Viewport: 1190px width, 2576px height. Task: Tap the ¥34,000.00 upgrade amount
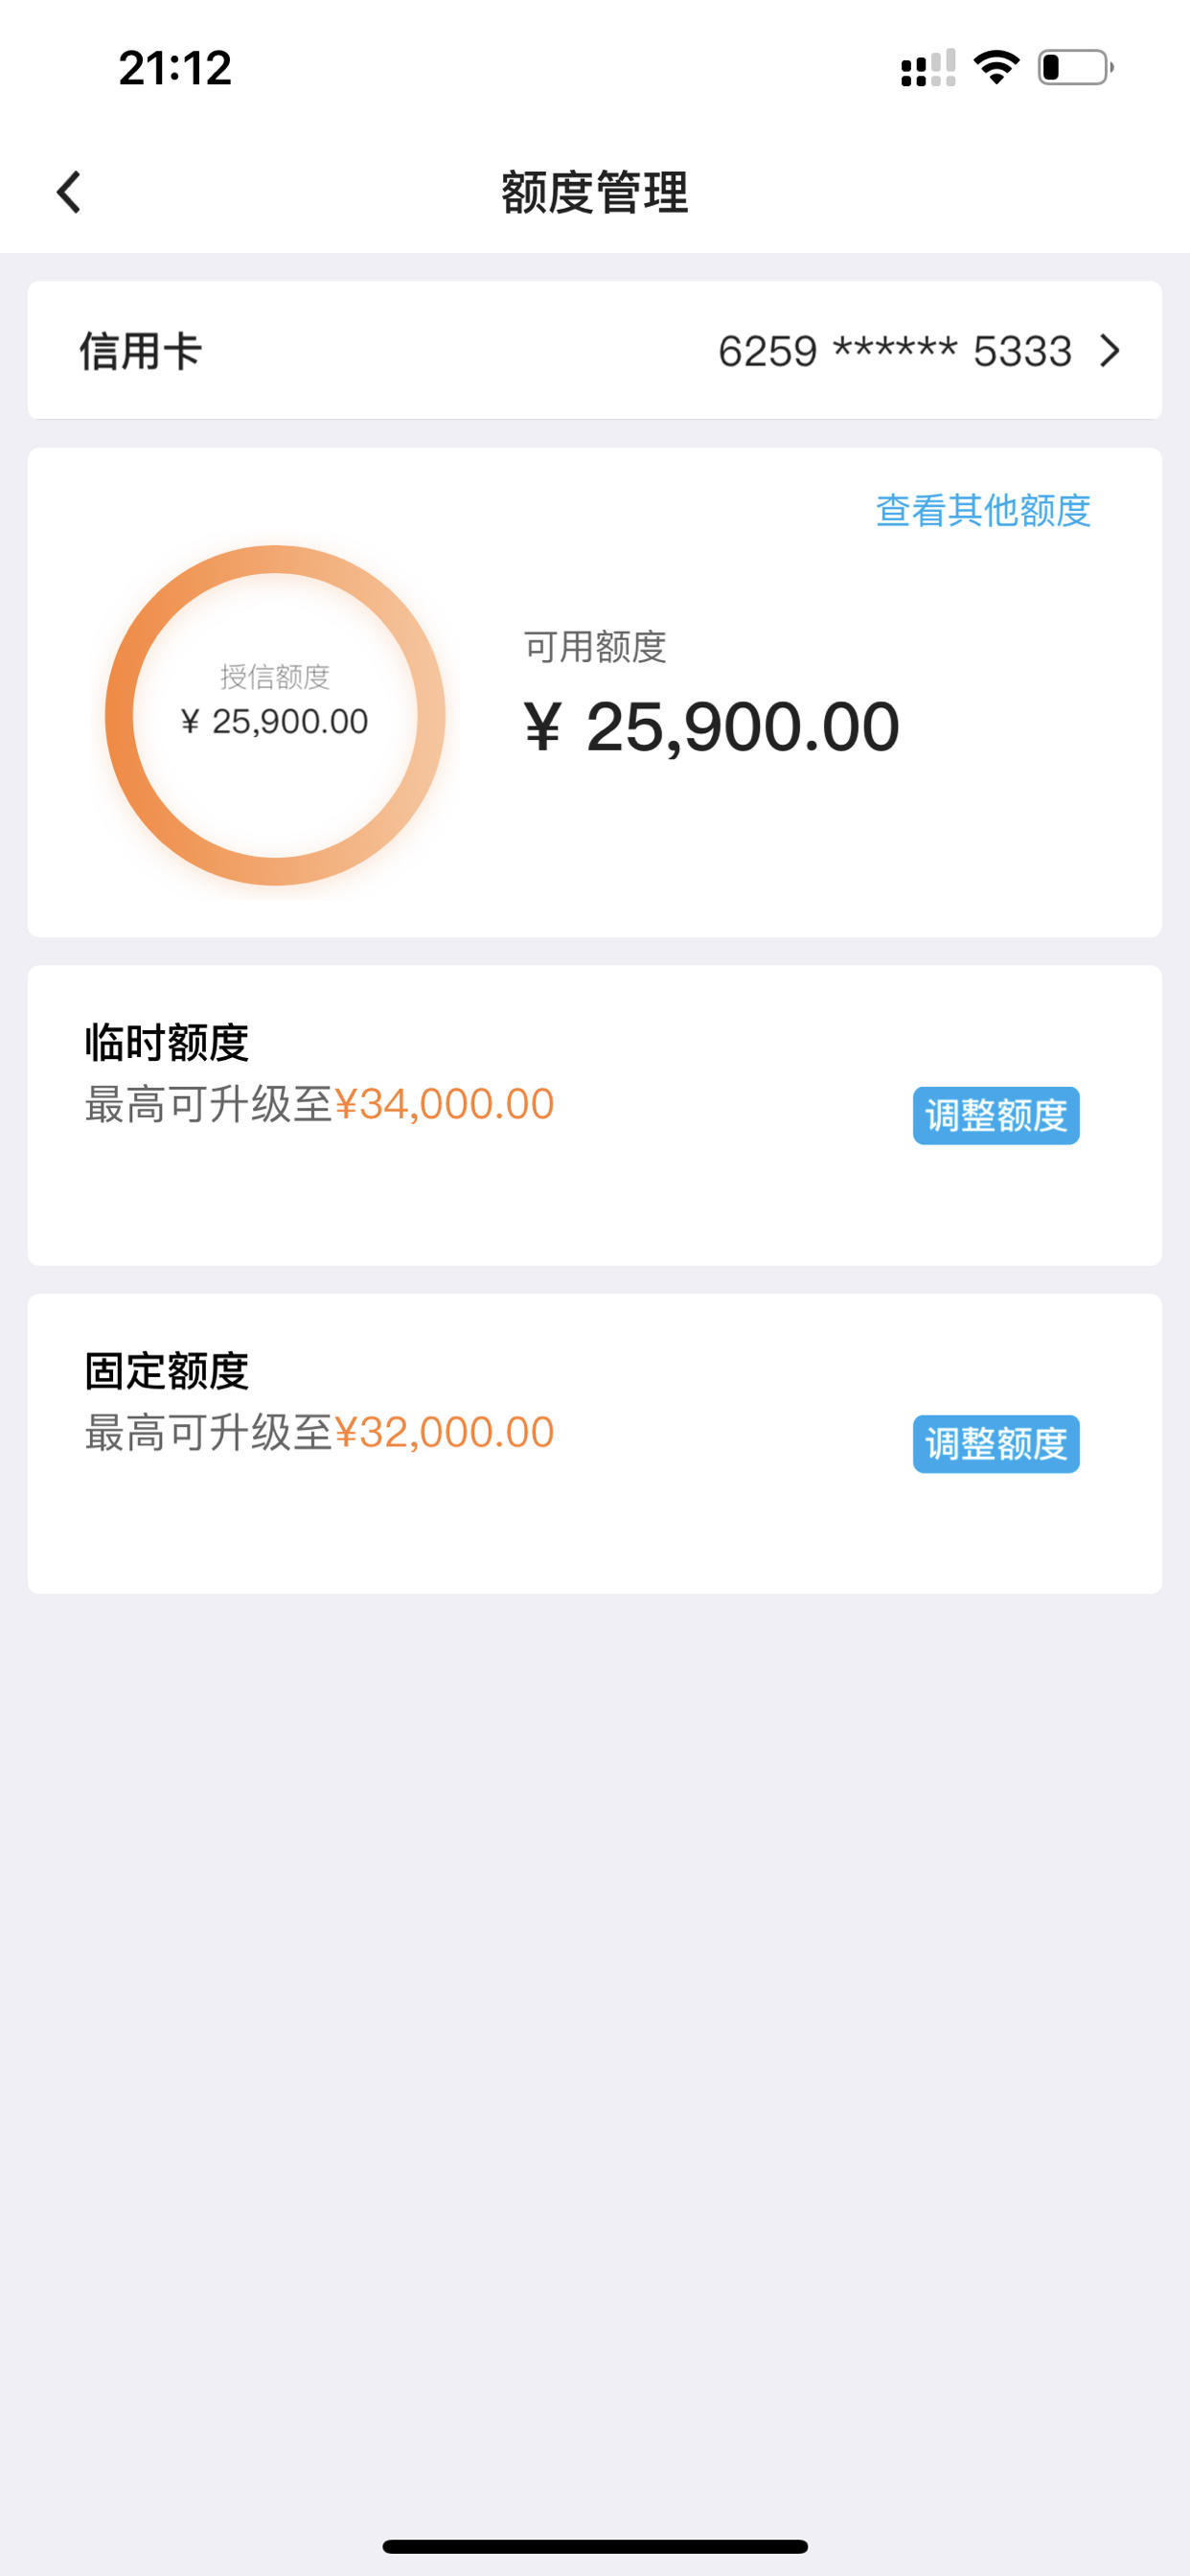444,1104
